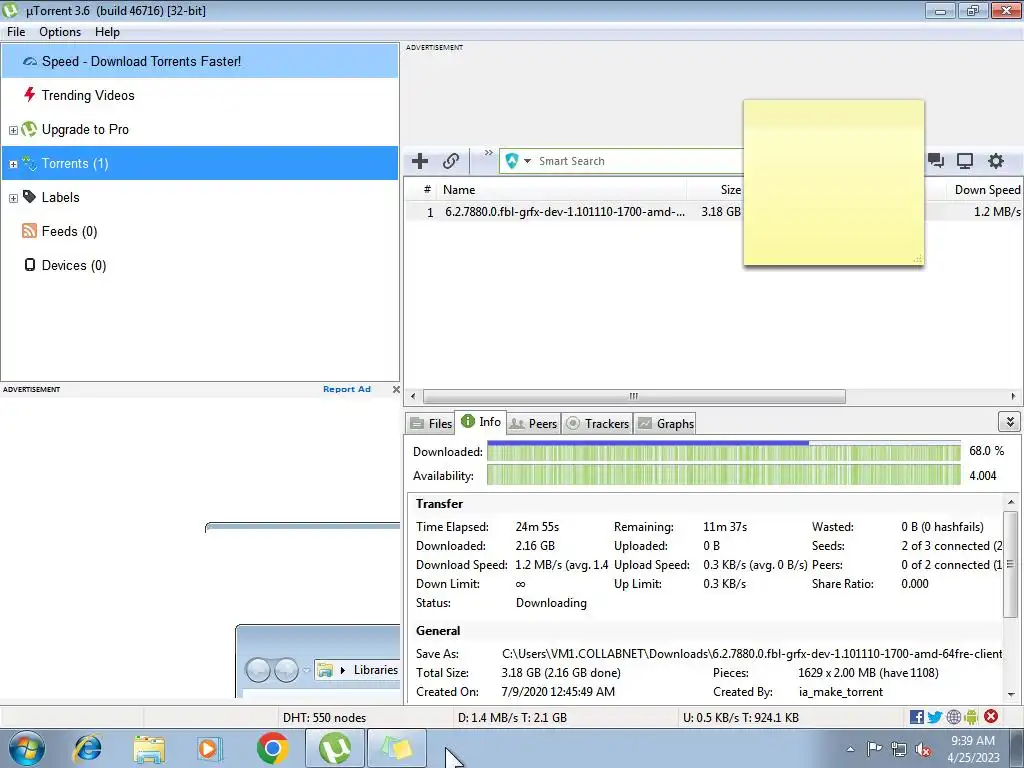Click the globe web icon in status bar
This screenshot has height=768, width=1024.
tap(953, 717)
